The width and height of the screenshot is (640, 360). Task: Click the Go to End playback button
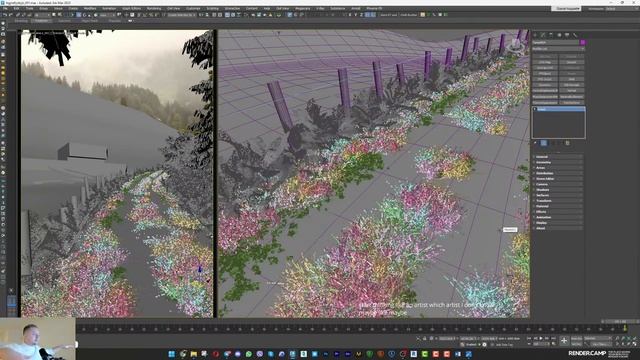point(553,338)
